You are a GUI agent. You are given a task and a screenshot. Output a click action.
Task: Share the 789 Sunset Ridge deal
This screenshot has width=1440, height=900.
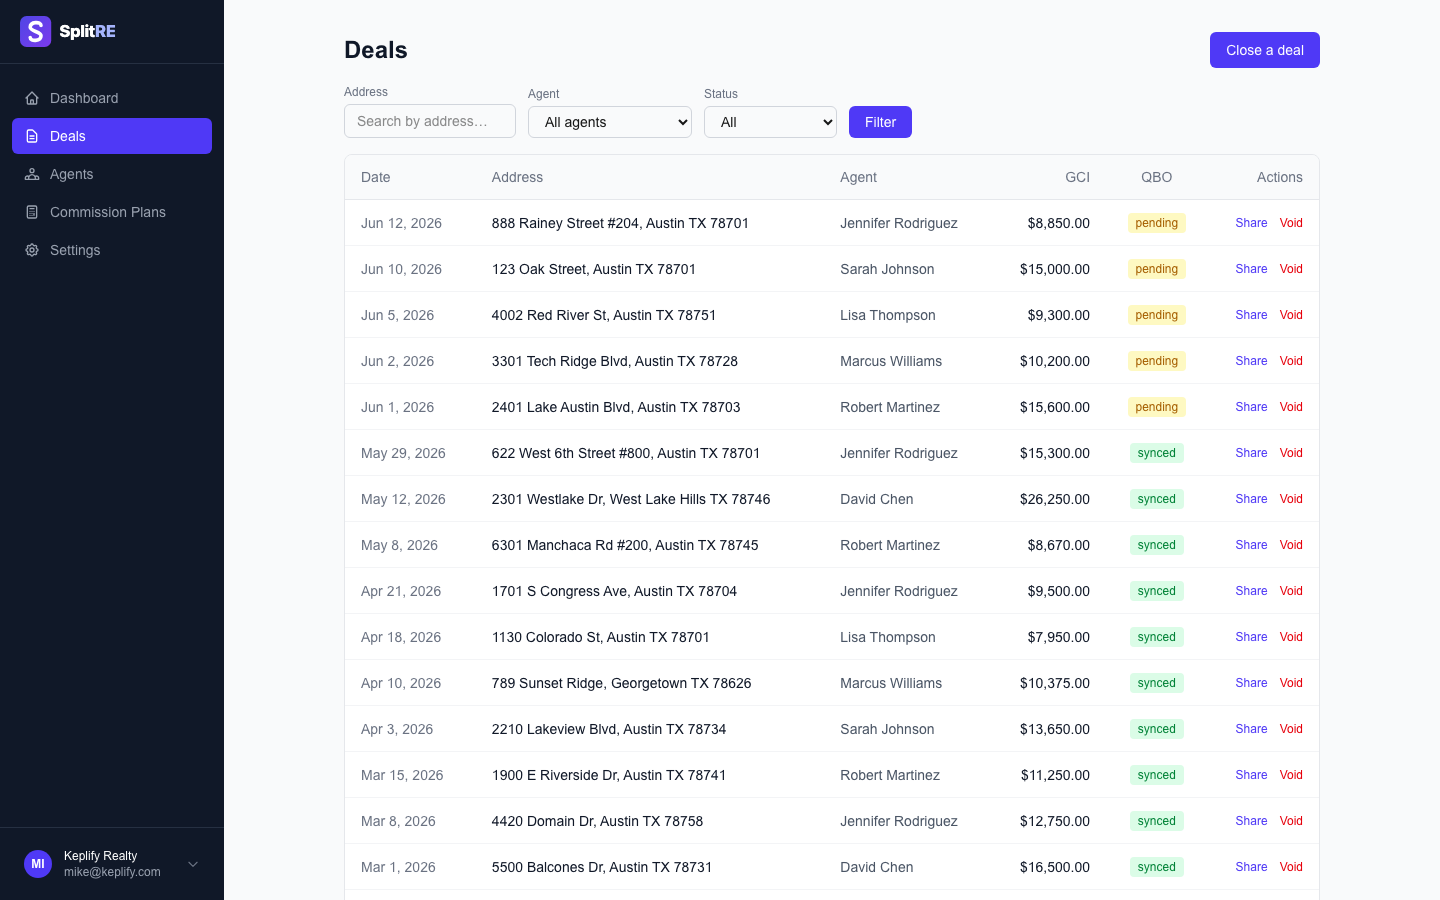[x=1251, y=683]
